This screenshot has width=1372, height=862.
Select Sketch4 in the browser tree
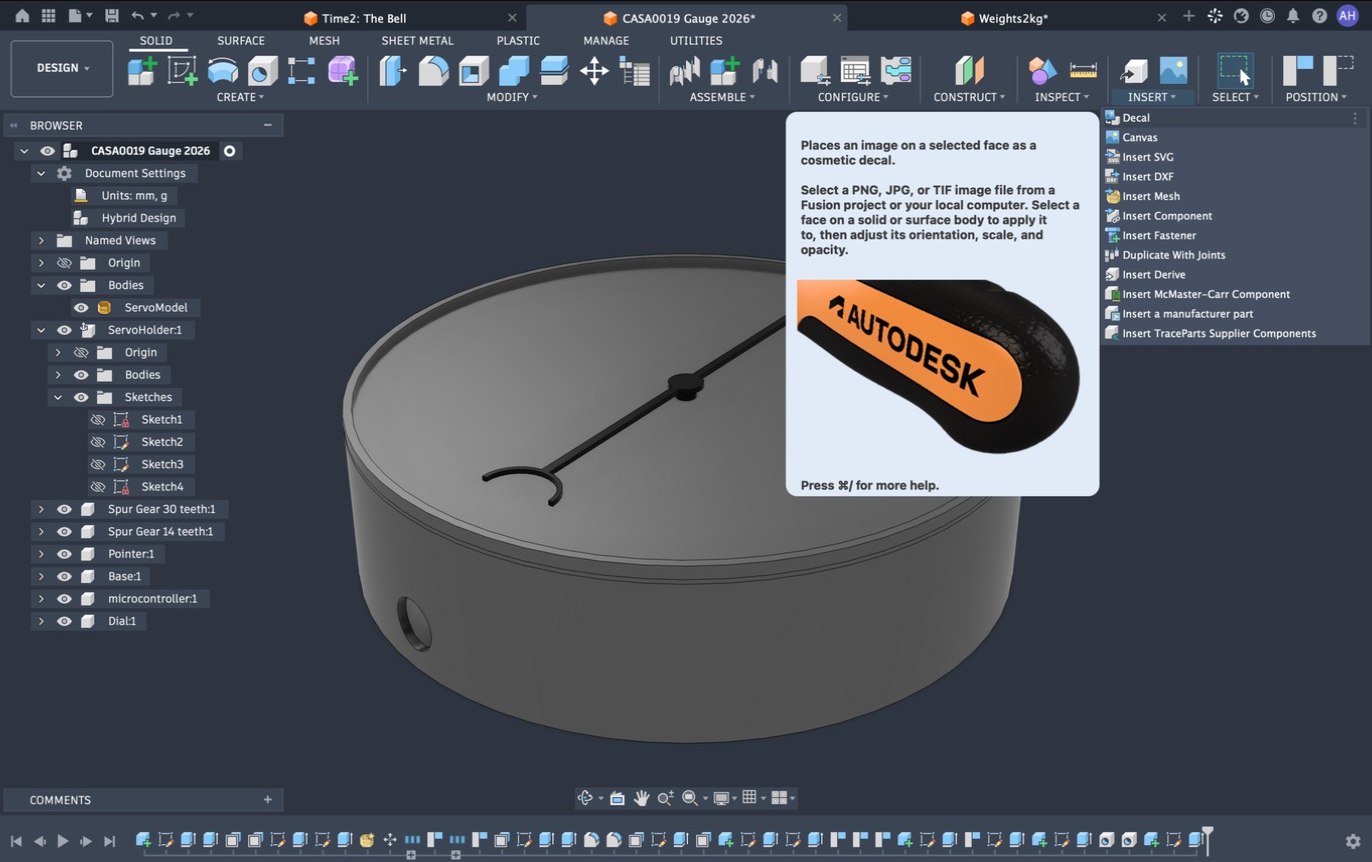tap(162, 487)
